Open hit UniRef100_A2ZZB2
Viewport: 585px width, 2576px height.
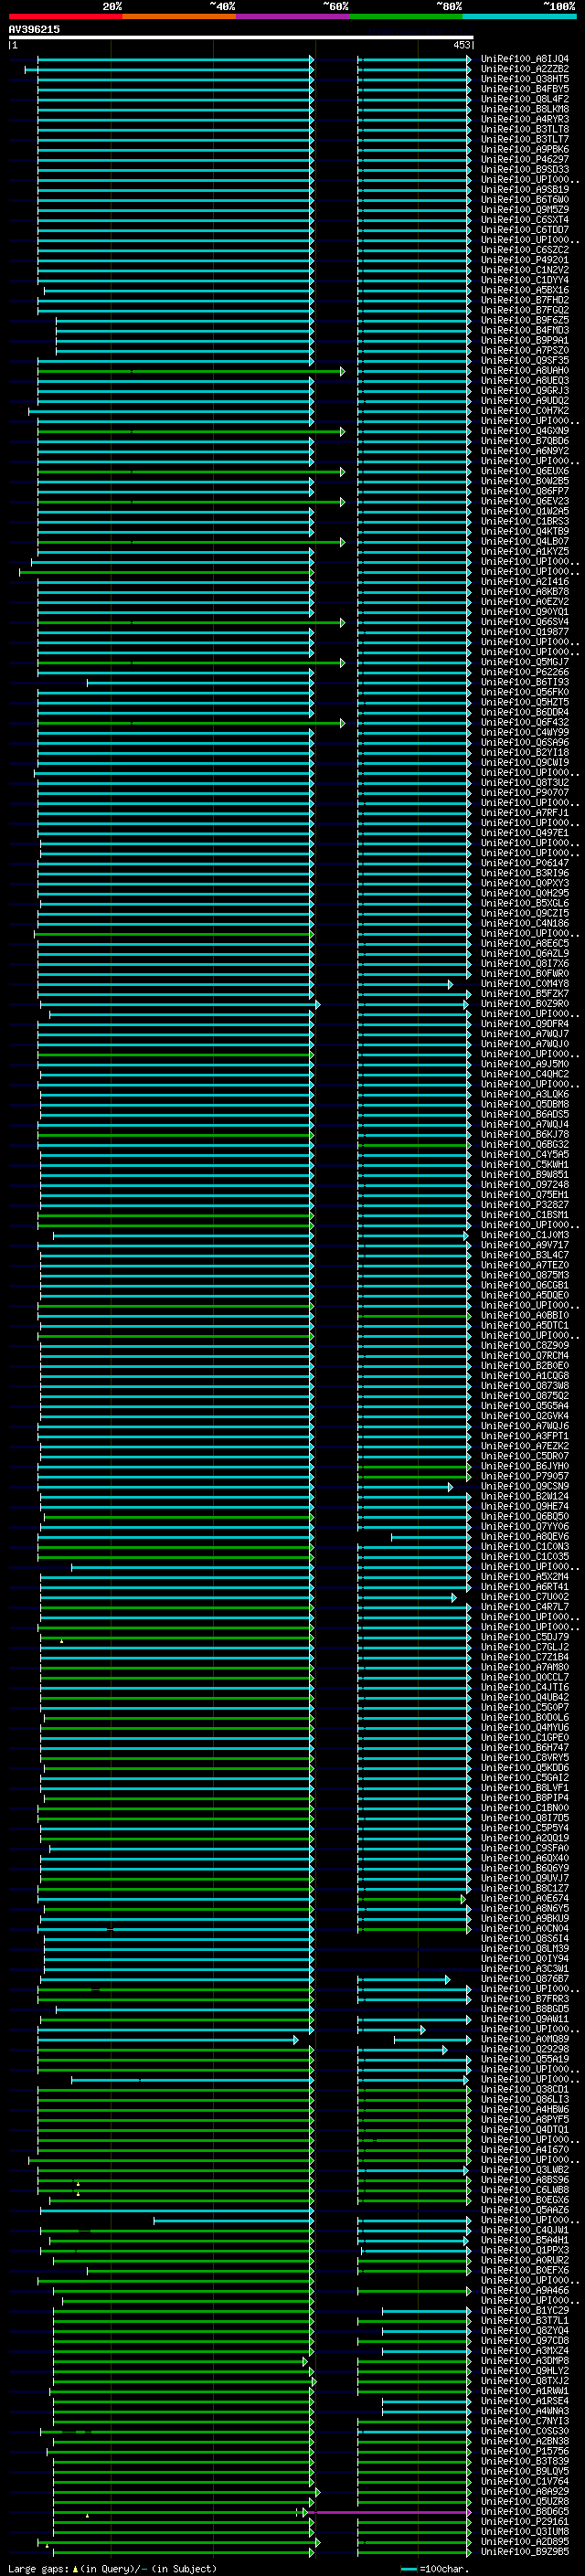pyautogui.click(x=524, y=69)
